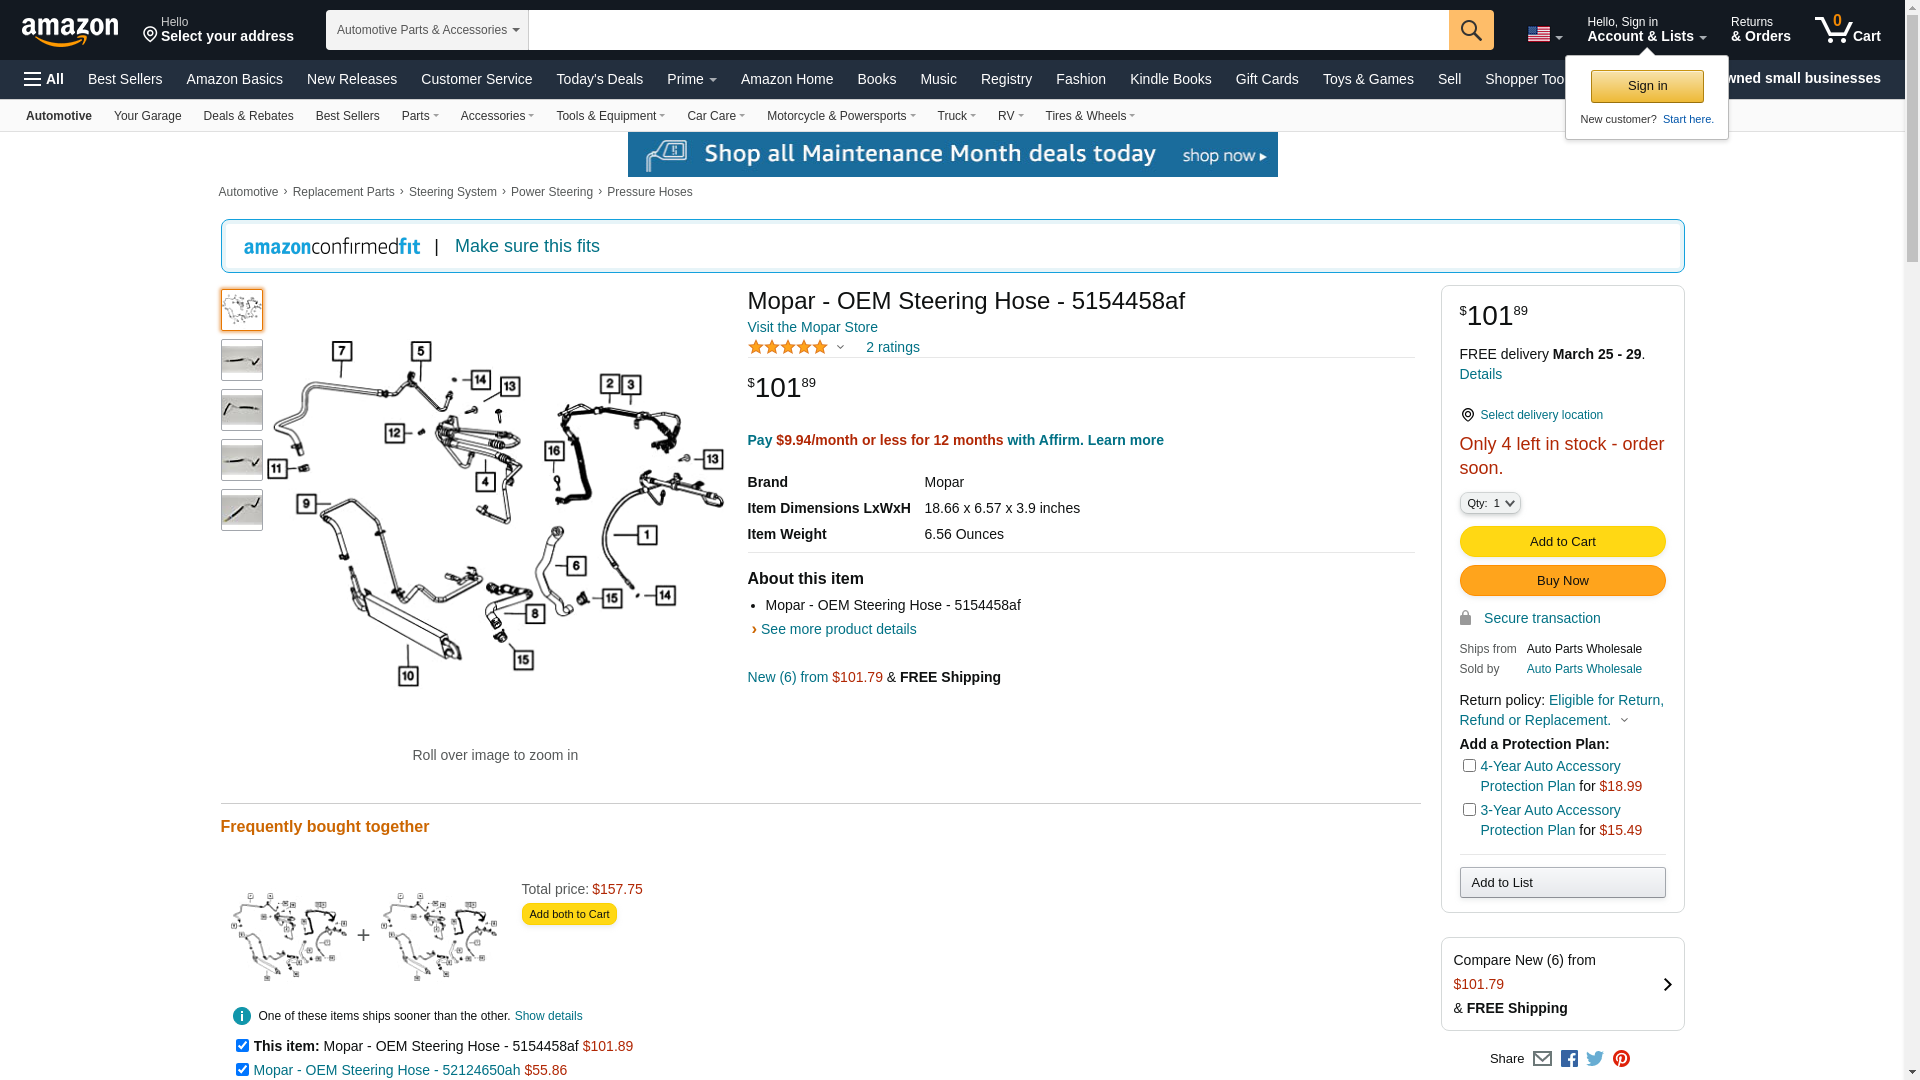Check the 3-Year Protection Plan box
This screenshot has height=1080, width=1920.
[x=1469, y=810]
